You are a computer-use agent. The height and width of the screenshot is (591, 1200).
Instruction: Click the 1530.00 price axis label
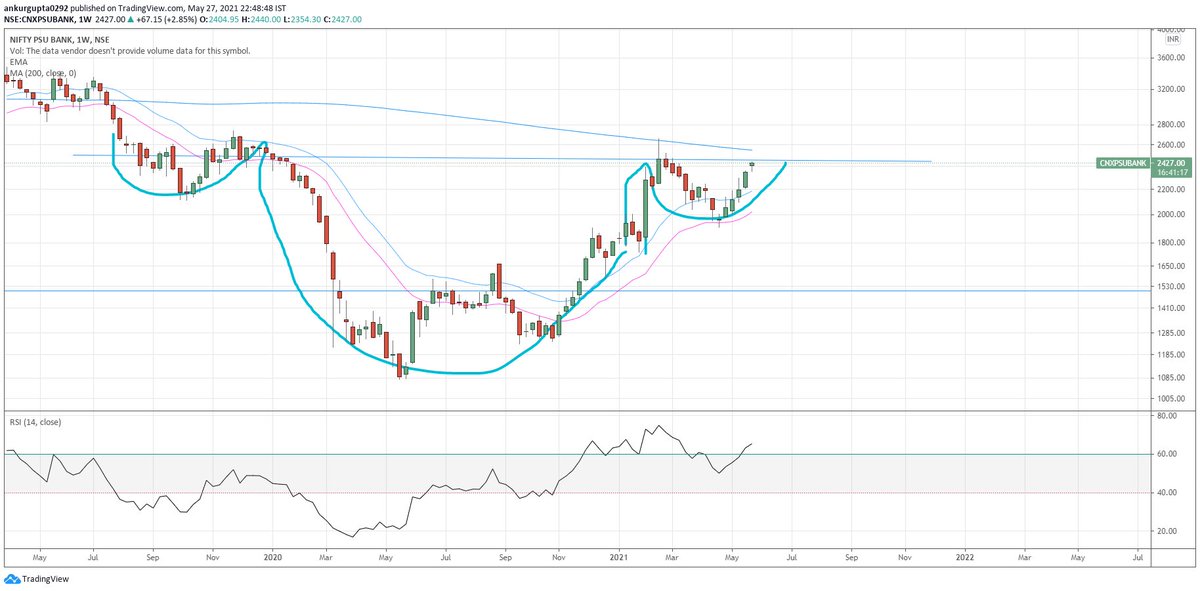tap(1171, 287)
